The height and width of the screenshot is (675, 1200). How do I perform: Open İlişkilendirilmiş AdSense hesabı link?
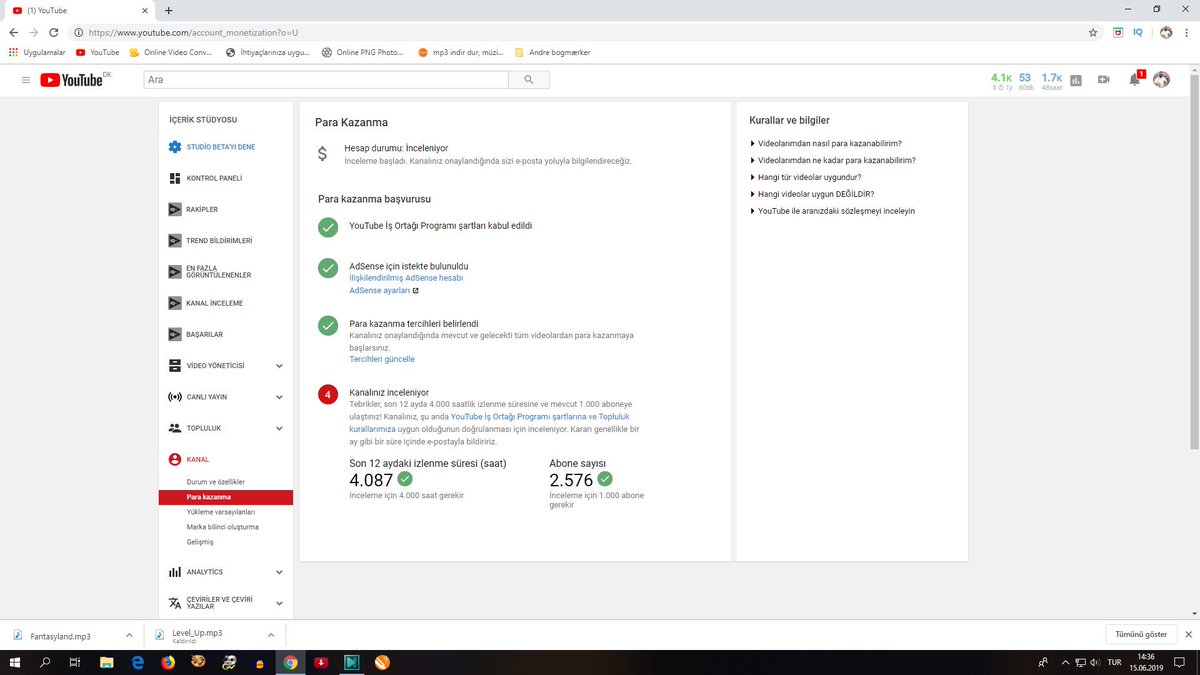click(x=406, y=278)
